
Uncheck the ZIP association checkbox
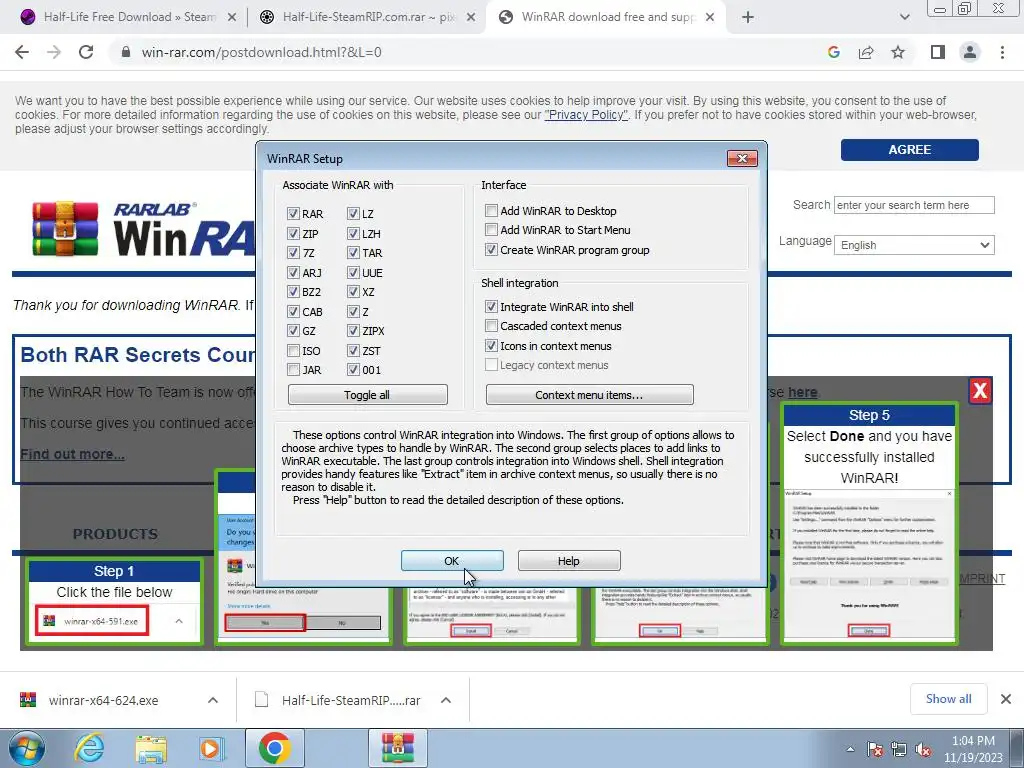click(293, 233)
